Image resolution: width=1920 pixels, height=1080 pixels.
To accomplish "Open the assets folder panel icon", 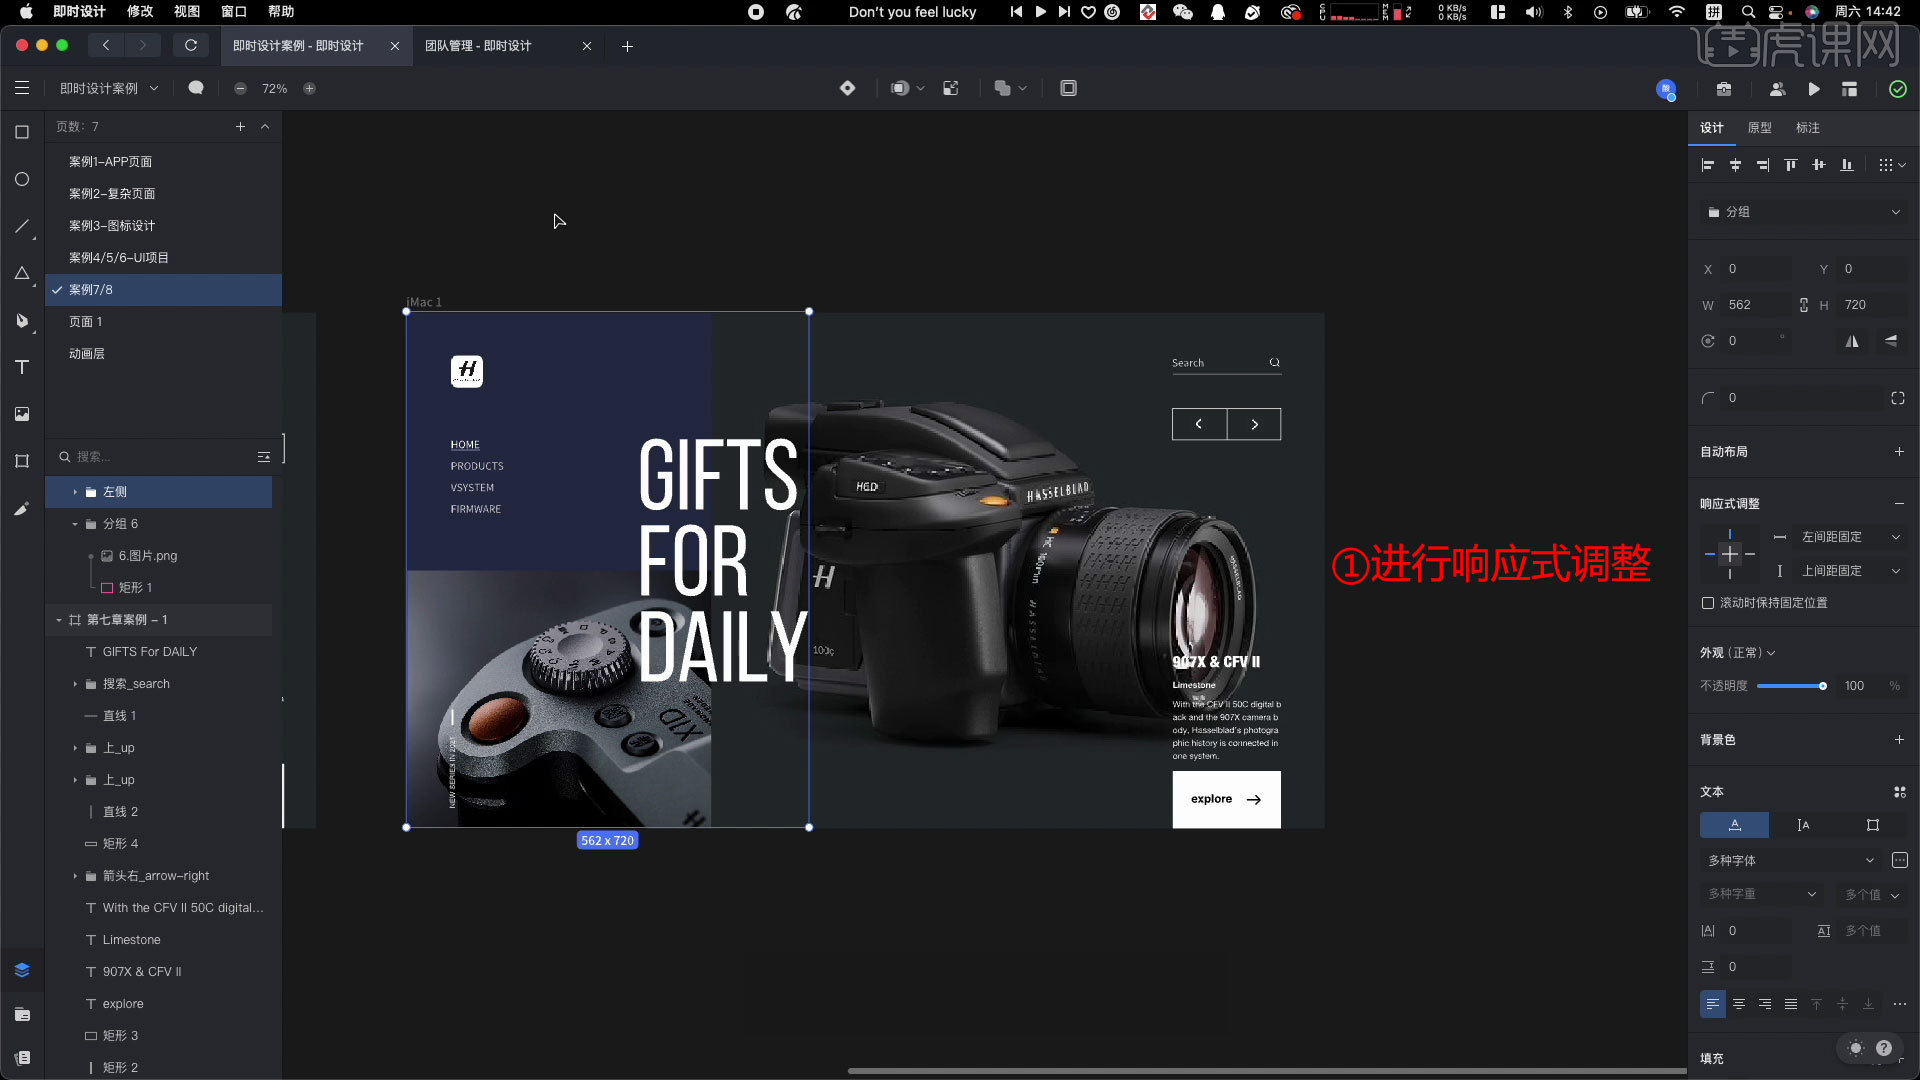I will 22,1014.
